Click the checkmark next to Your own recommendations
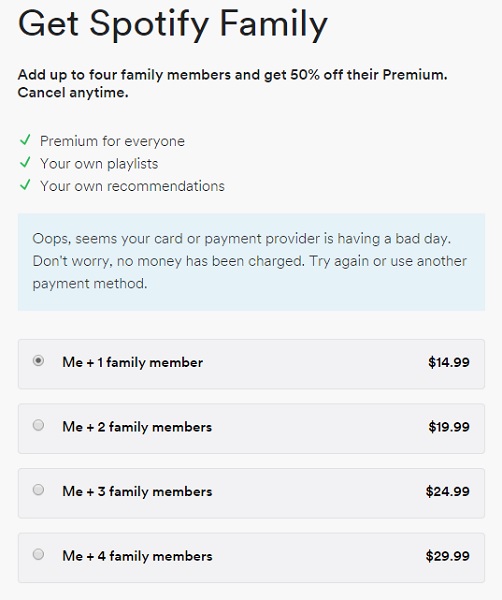This screenshot has height=600, width=502. pos(25,185)
